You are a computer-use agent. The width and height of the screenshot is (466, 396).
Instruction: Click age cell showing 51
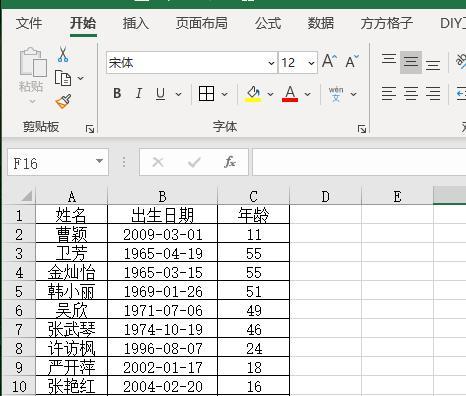(x=253, y=291)
